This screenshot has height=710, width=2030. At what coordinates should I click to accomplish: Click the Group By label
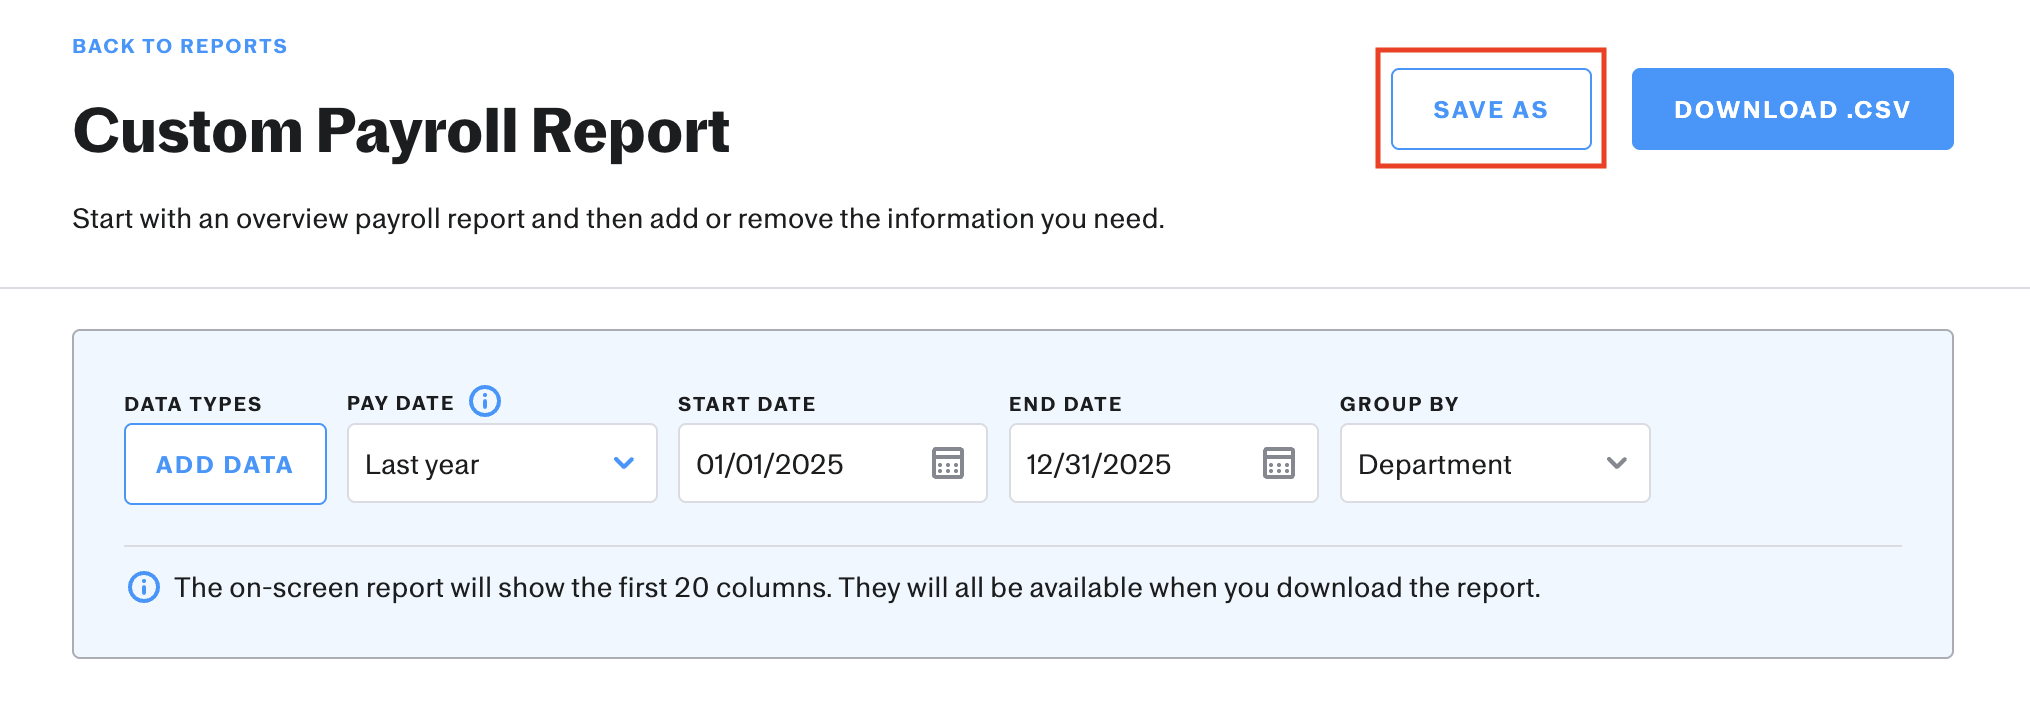[1399, 404]
